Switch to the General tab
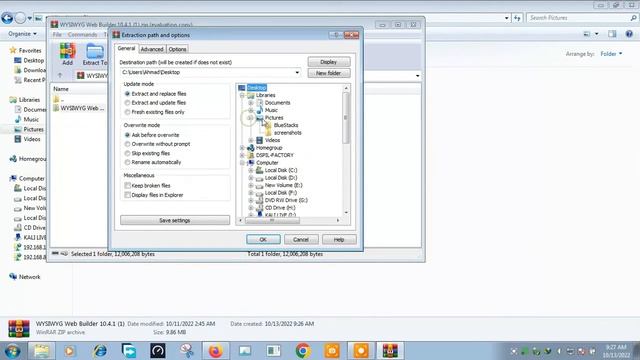 (126, 48)
